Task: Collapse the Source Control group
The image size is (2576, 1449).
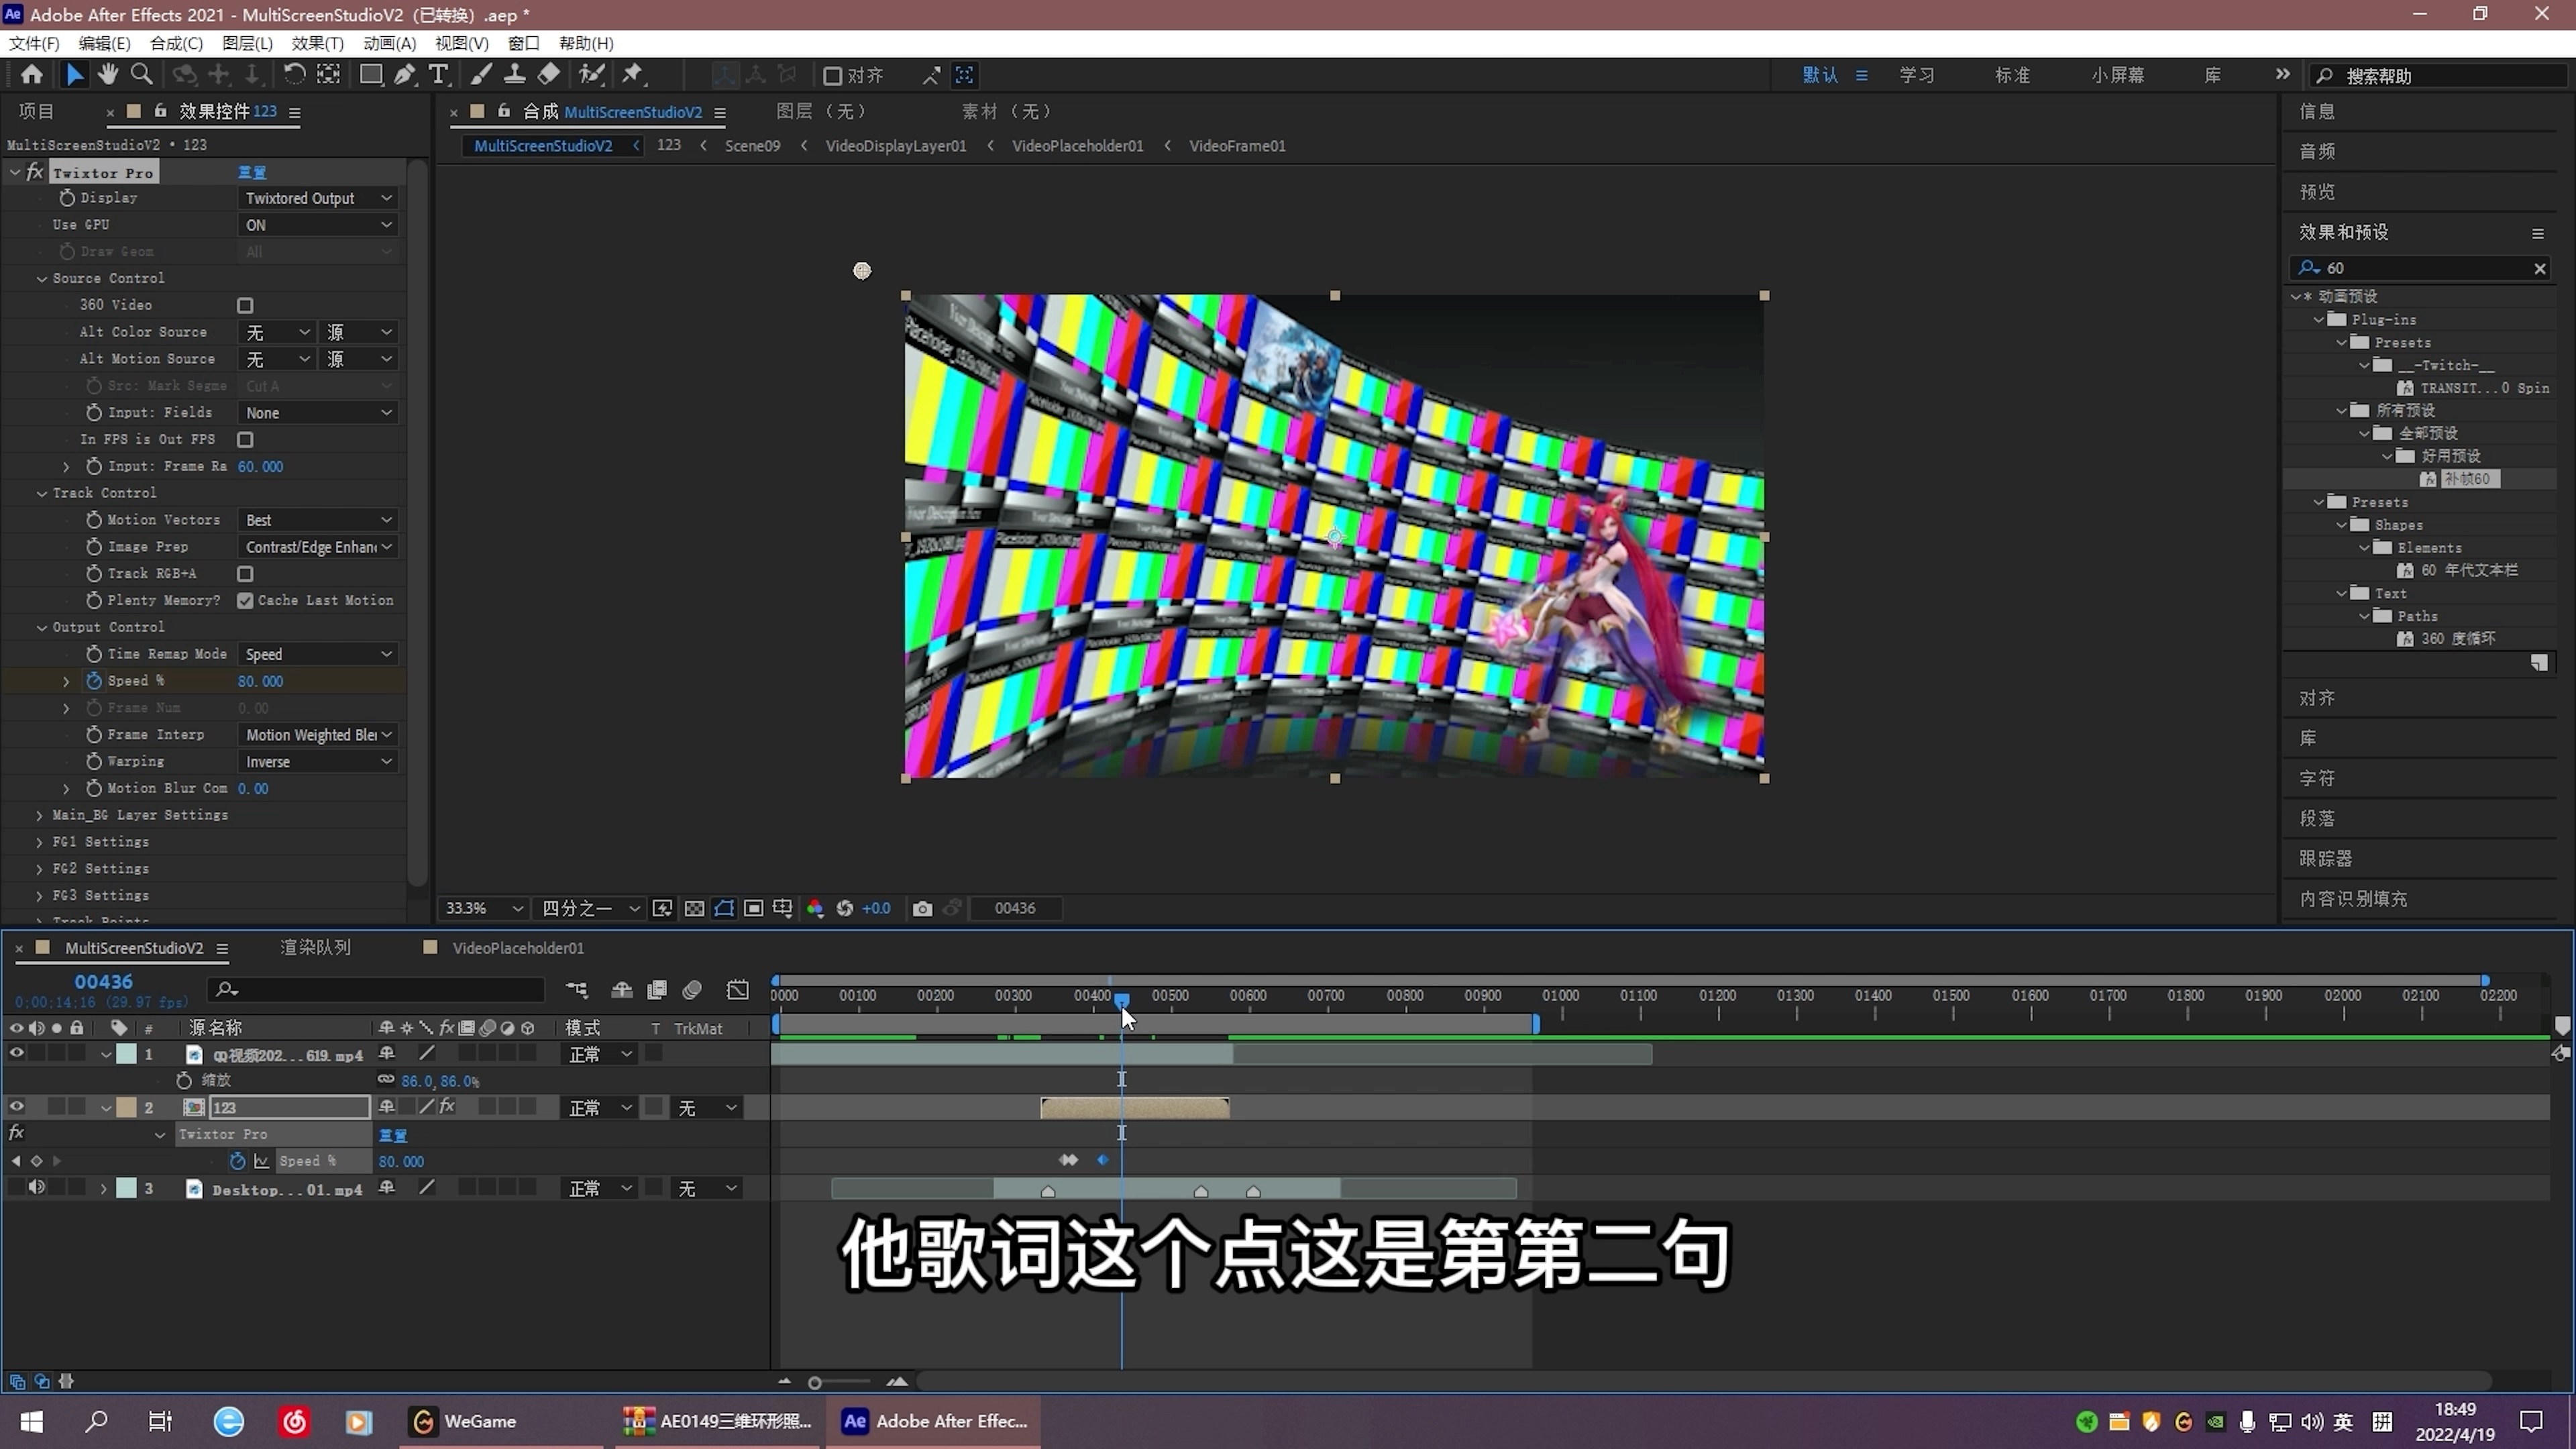Action: 42,279
